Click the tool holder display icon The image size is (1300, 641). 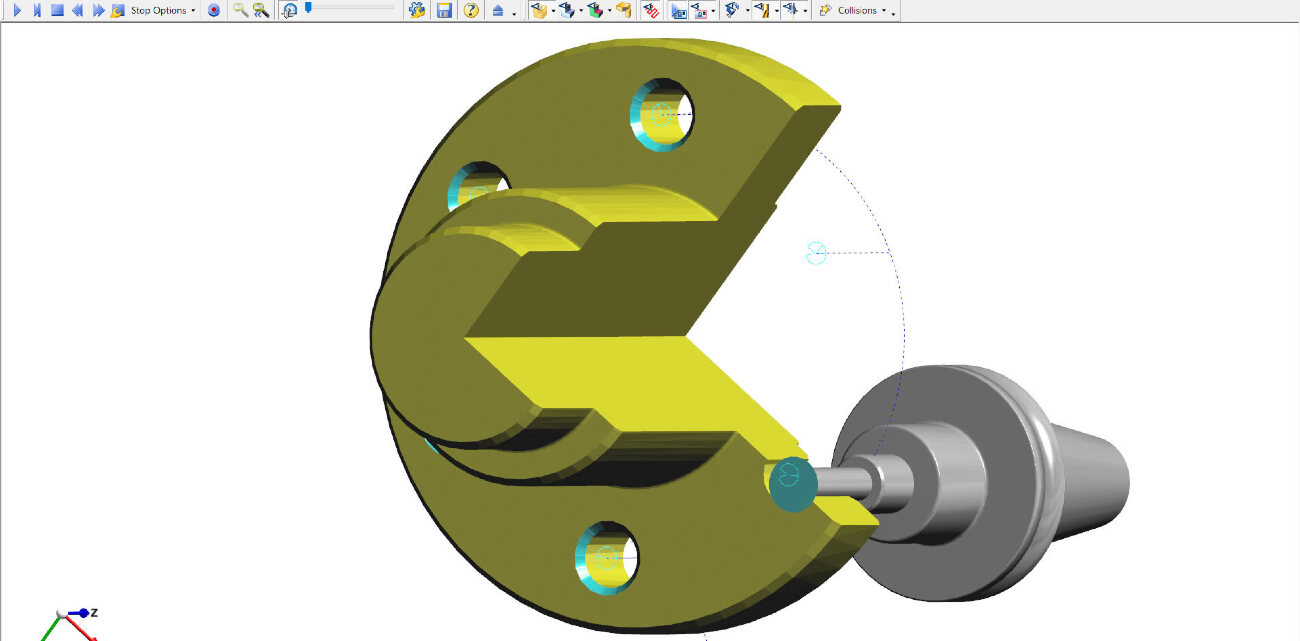[x=731, y=10]
